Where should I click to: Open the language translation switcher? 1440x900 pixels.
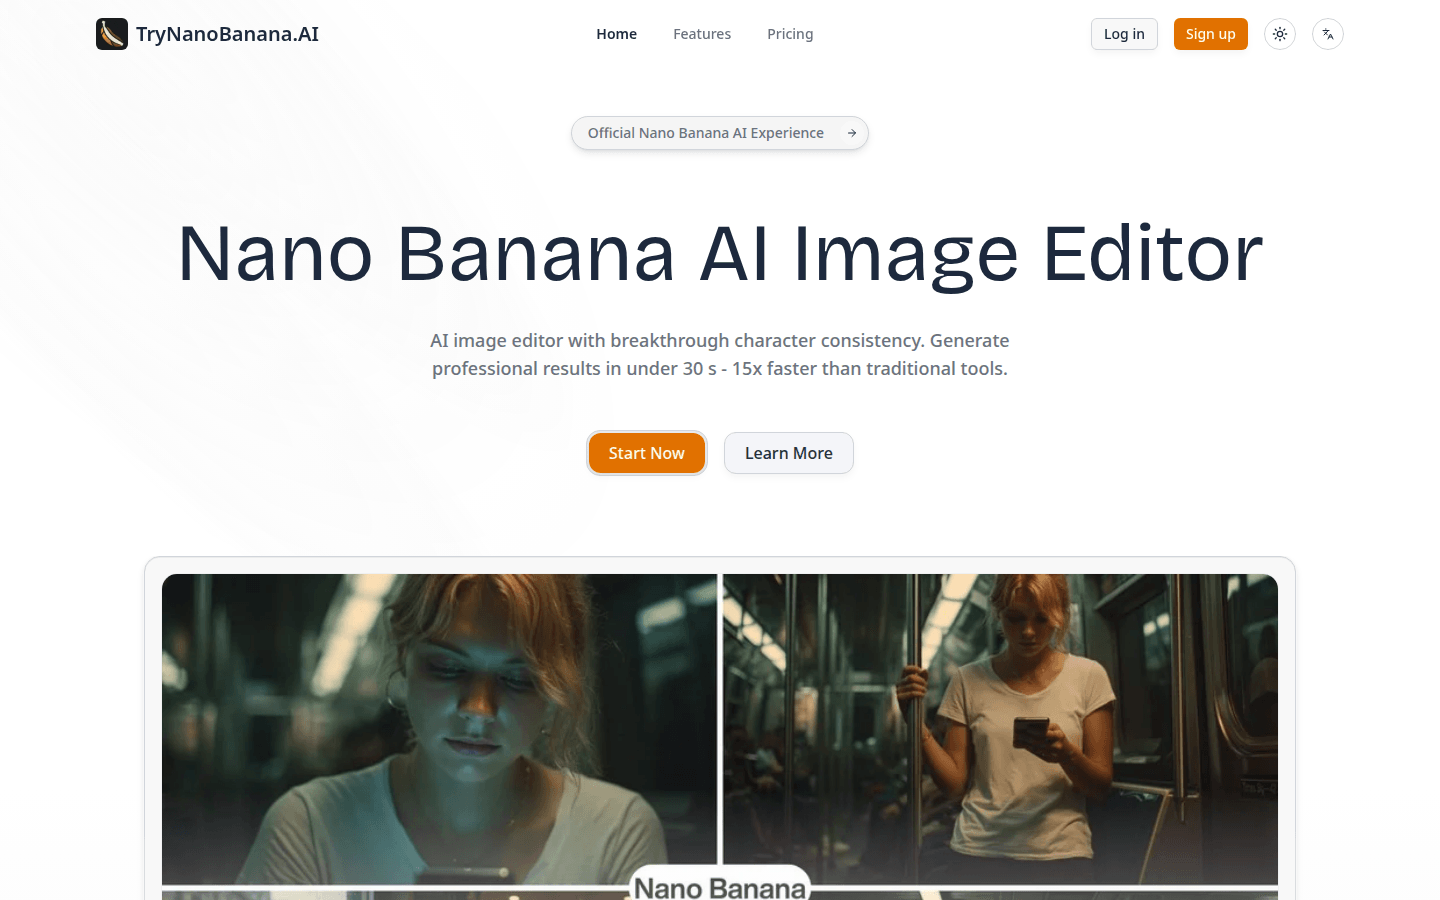click(1328, 34)
